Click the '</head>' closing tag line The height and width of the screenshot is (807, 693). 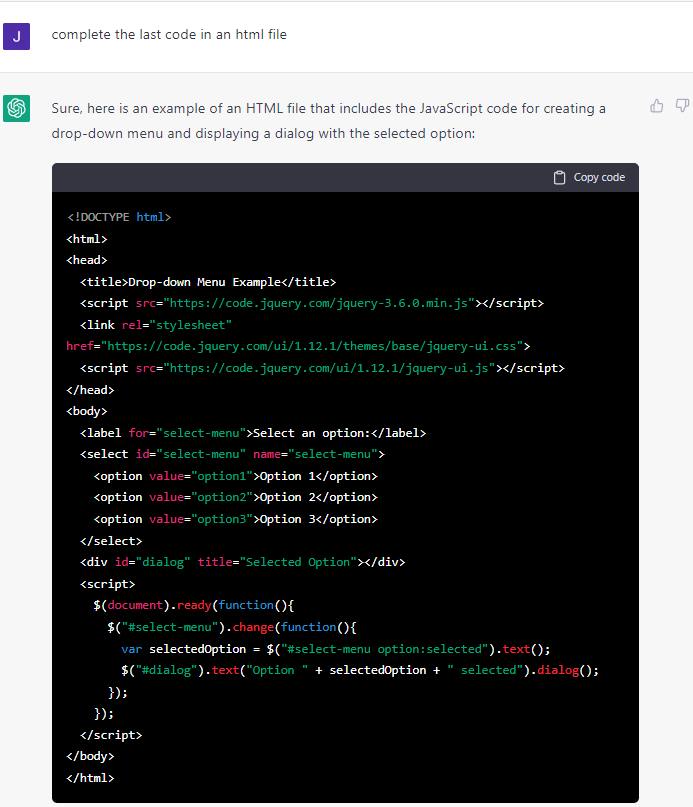pyautogui.click(x=90, y=390)
